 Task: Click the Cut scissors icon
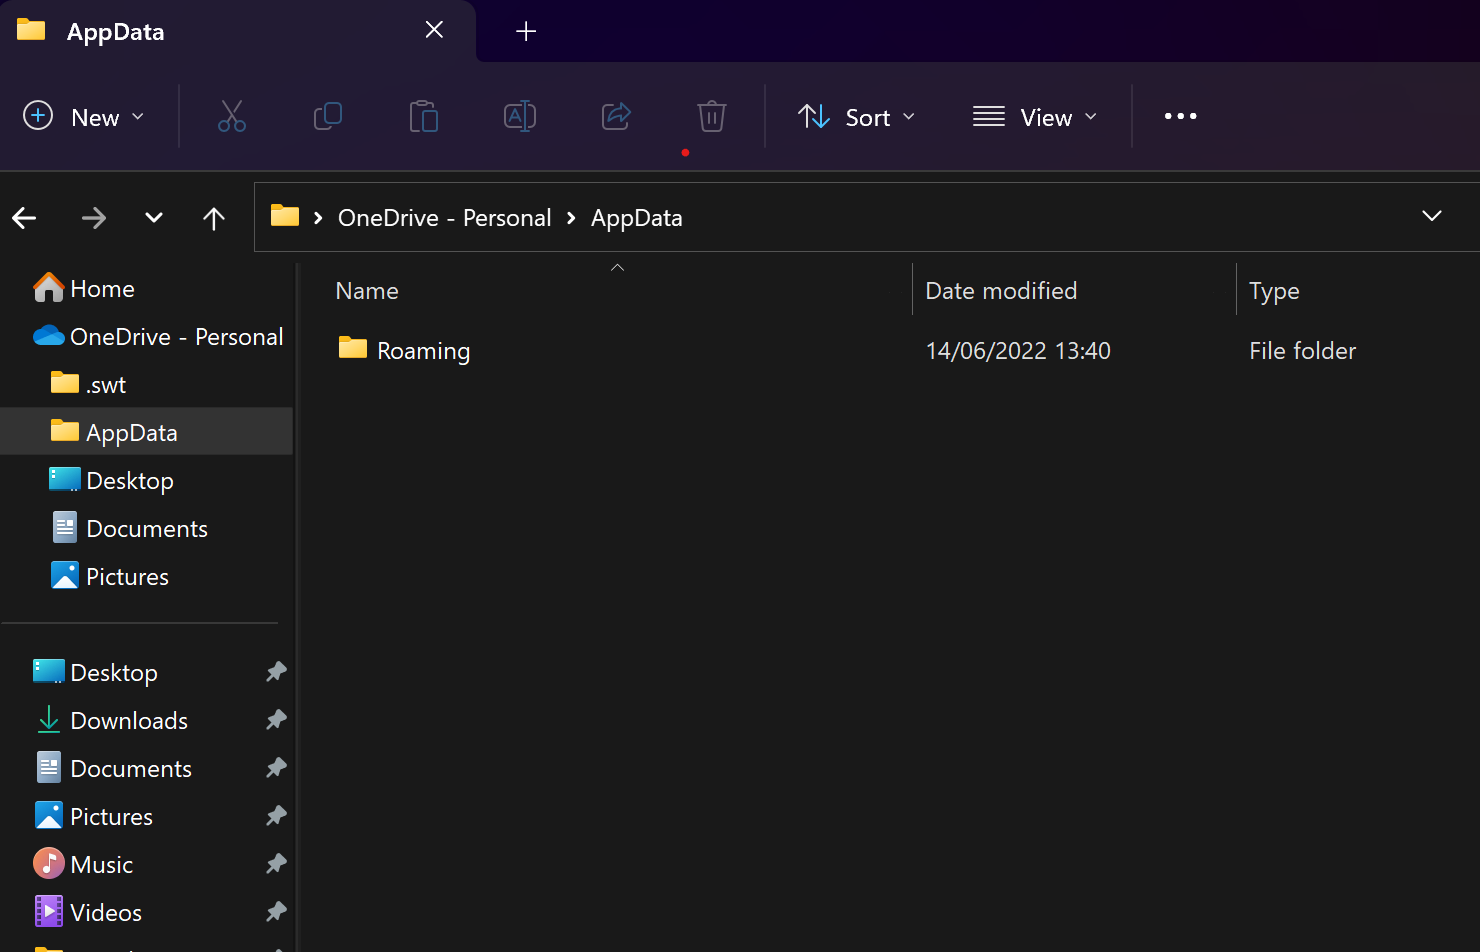(232, 117)
